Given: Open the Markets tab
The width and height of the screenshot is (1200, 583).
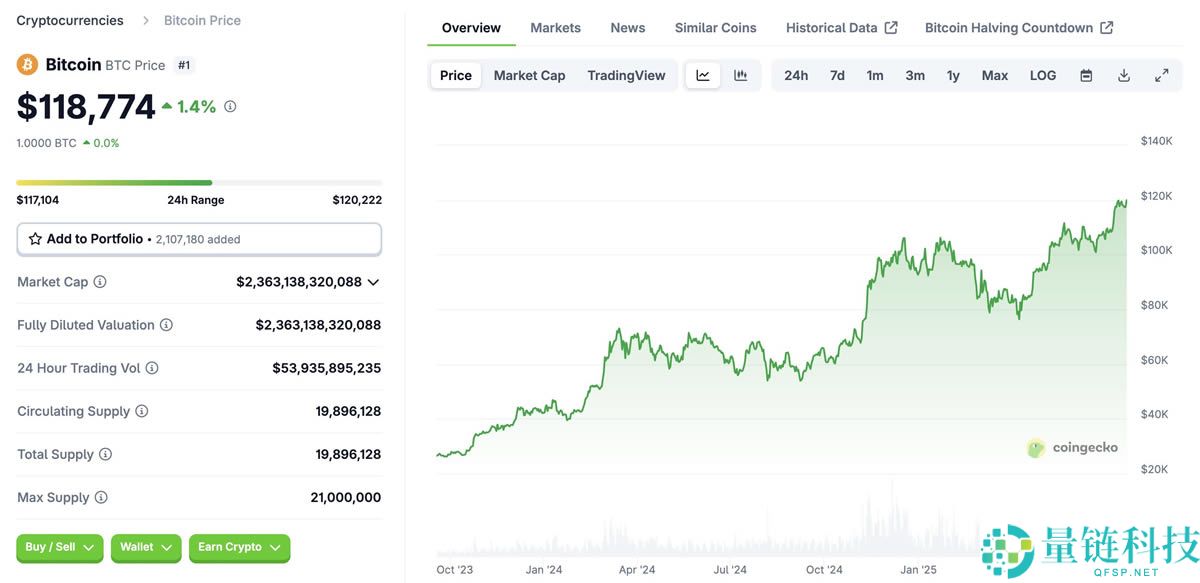Looking at the screenshot, I should coord(555,28).
